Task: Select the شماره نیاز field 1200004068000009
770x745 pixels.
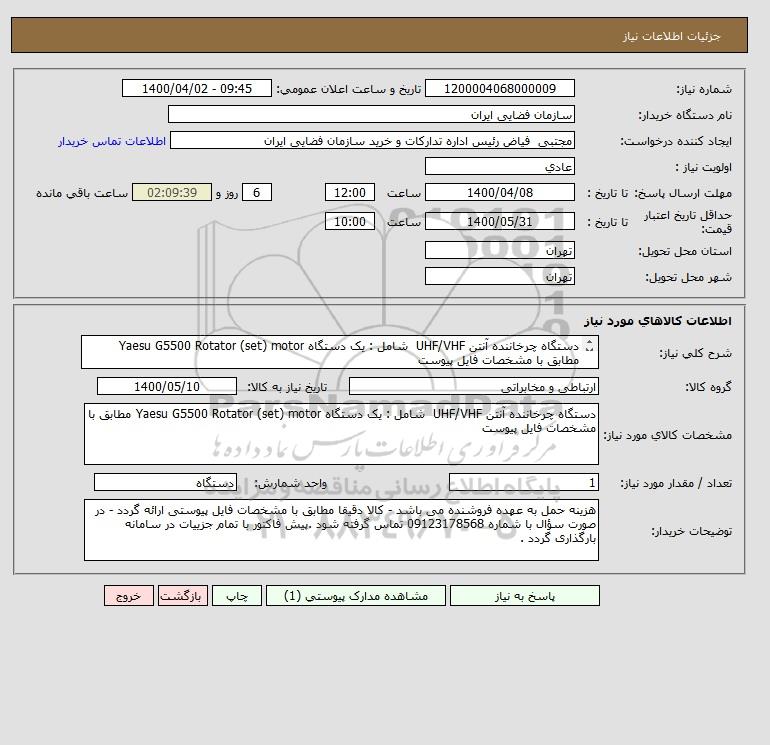Action: tap(499, 89)
